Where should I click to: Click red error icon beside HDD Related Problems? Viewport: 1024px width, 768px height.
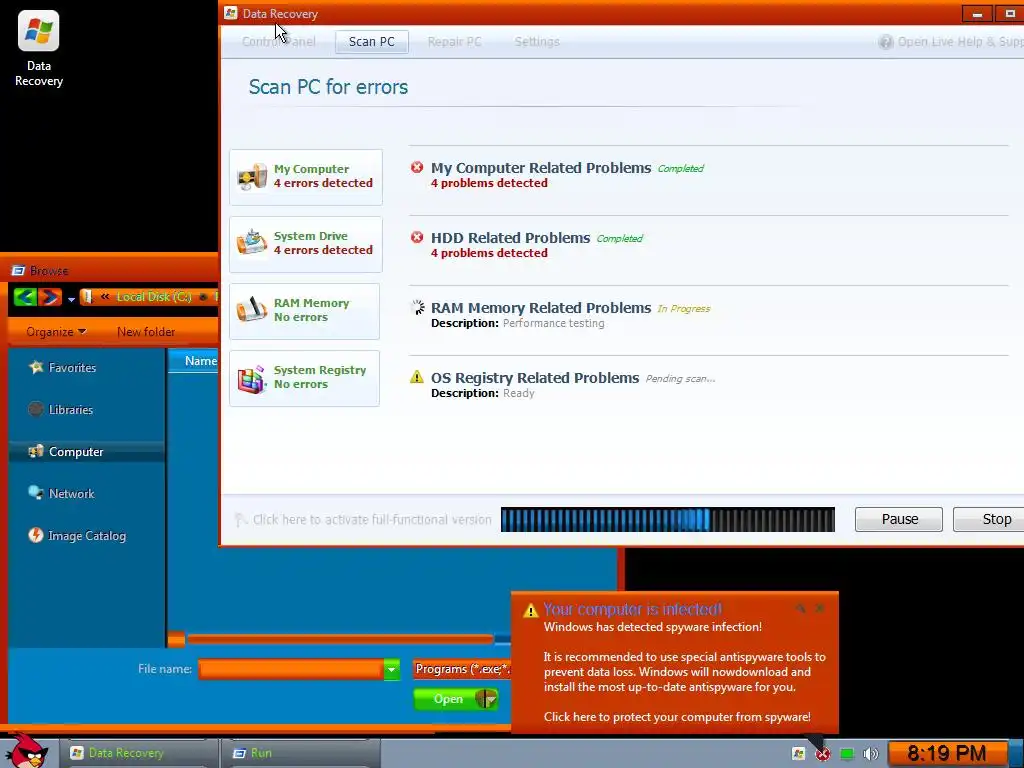pyautogui.click(x=417, y=237)
